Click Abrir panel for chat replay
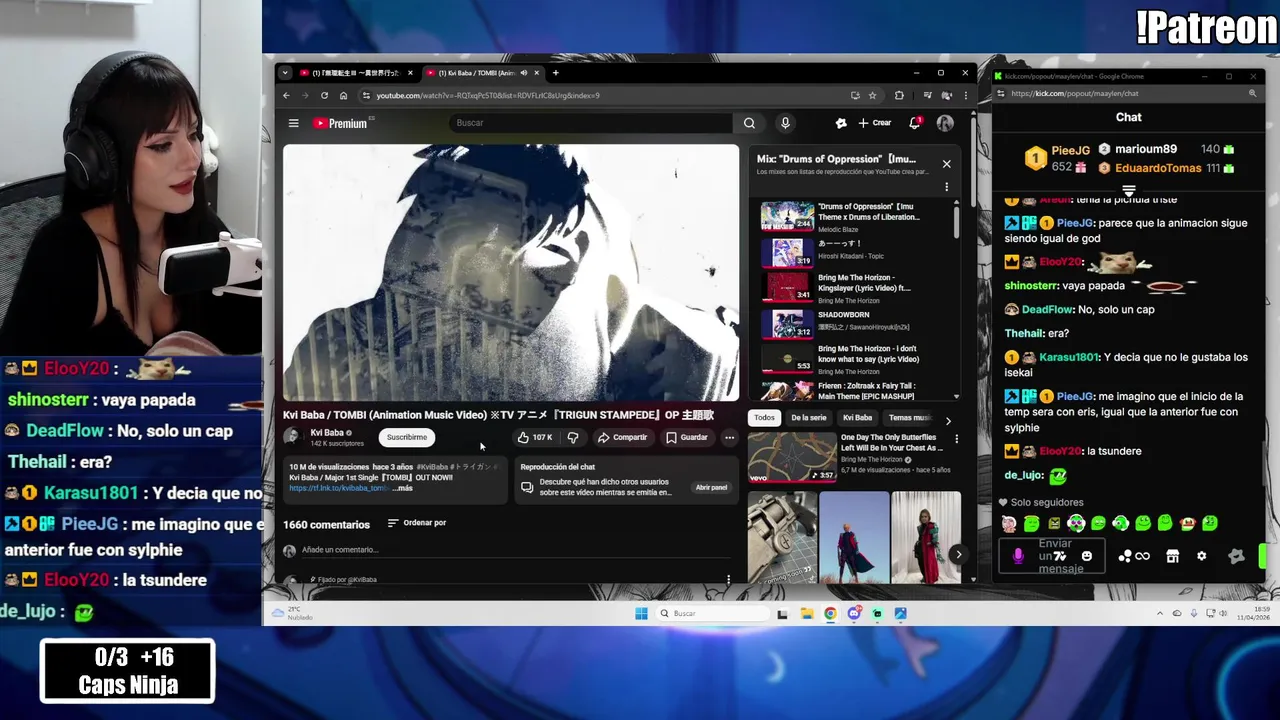Viewport: 1280px width, 720px height. [711, 487]
